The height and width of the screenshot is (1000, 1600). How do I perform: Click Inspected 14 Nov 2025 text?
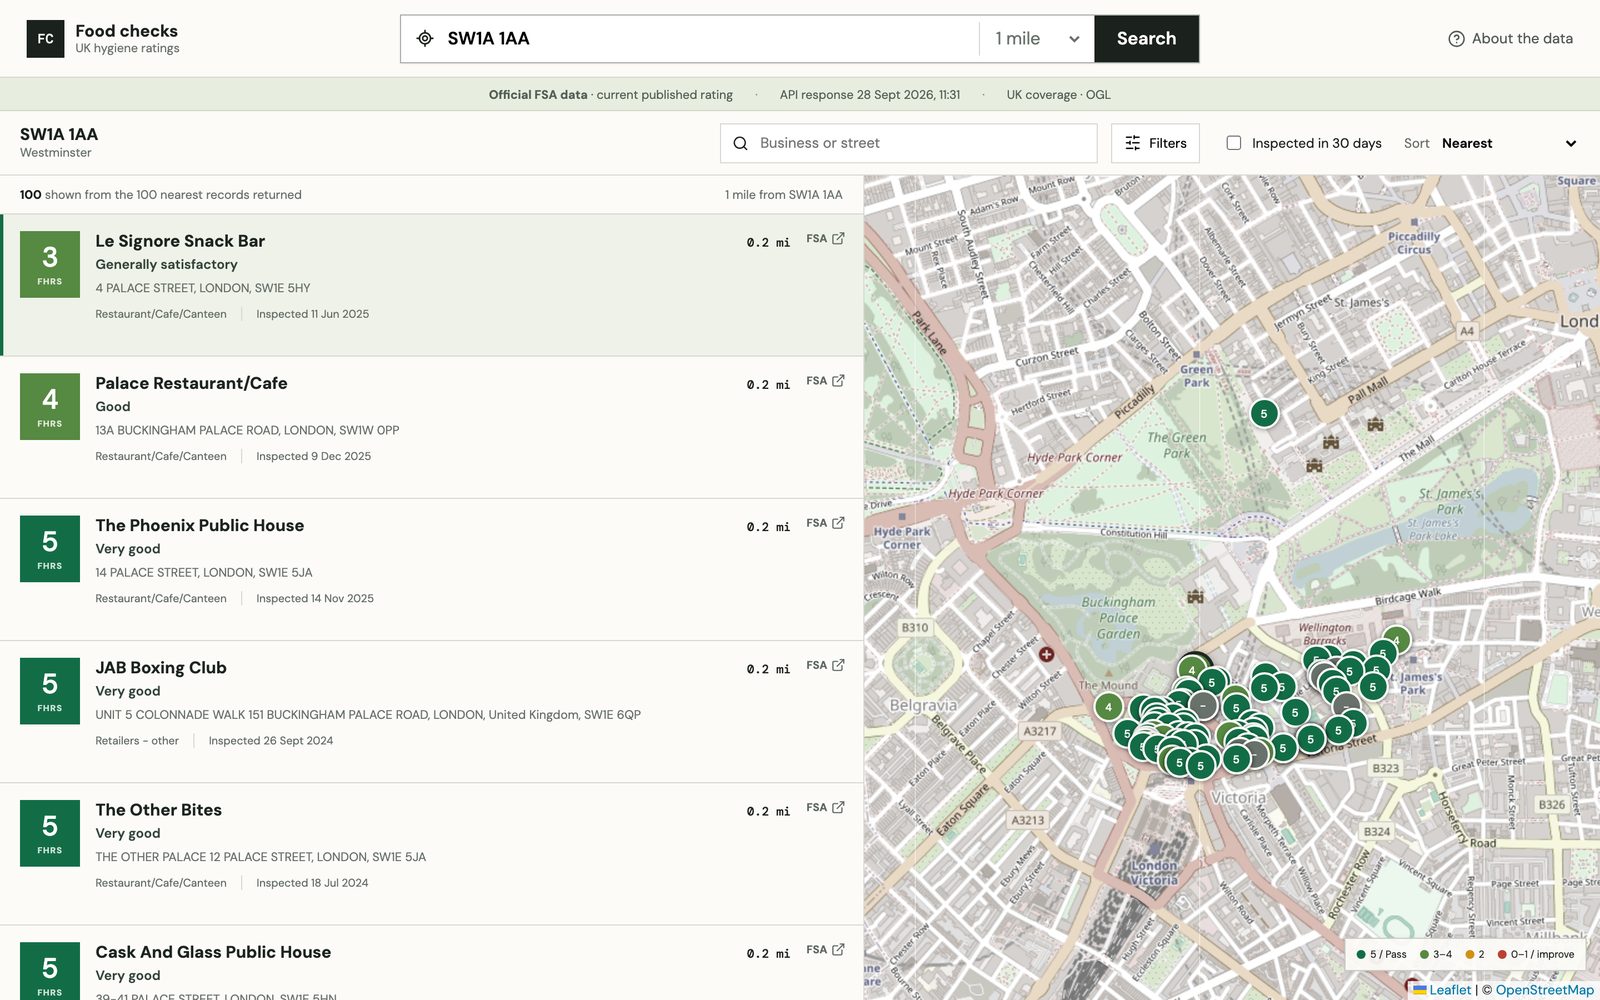tap(315, 598)
